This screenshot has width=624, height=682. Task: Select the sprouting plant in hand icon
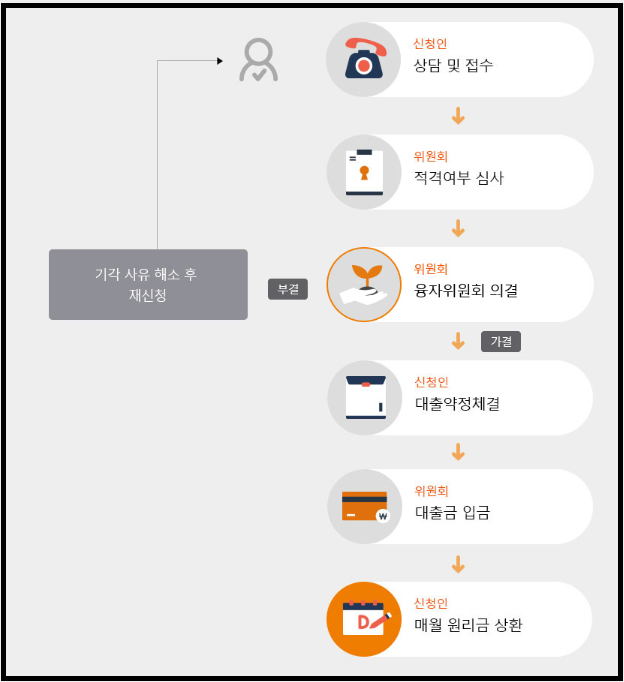[x=364, y=284]
